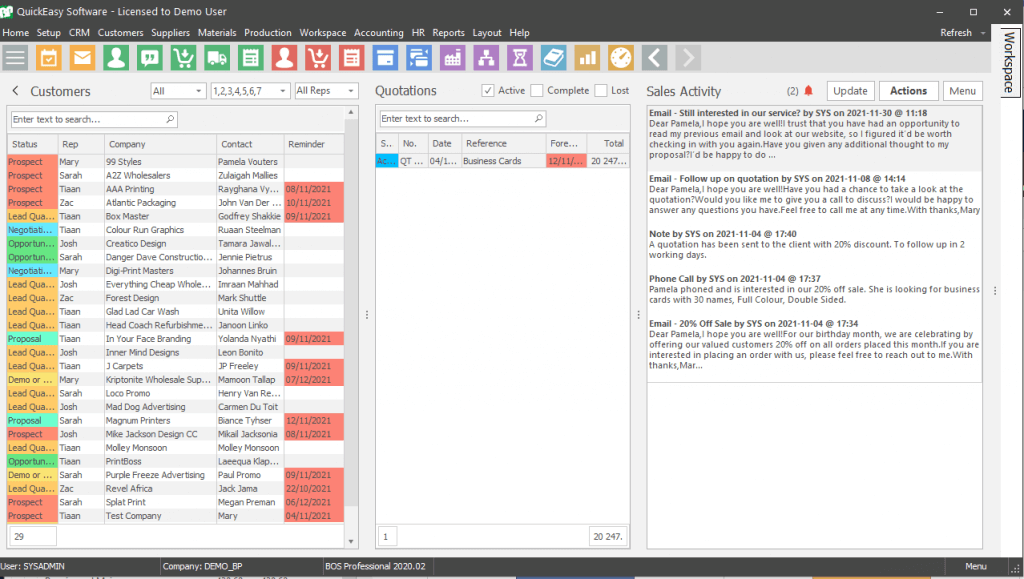Tick the Lost quotations checkbox
The image size is (1024, 579).
(601, 91)
